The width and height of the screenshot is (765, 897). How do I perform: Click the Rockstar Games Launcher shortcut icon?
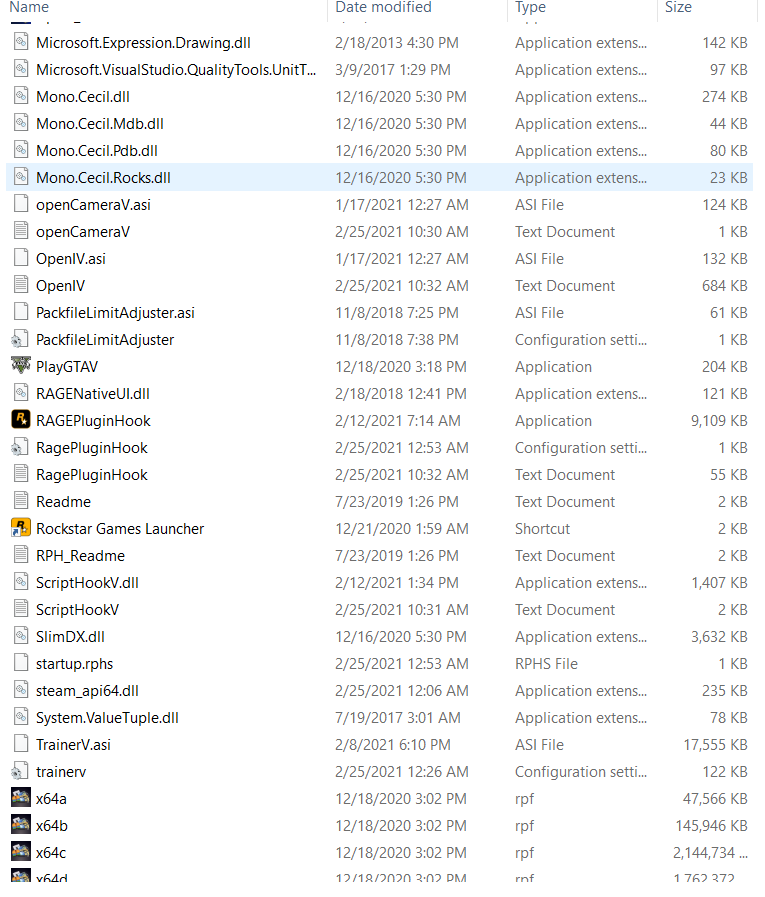point(21,528)
